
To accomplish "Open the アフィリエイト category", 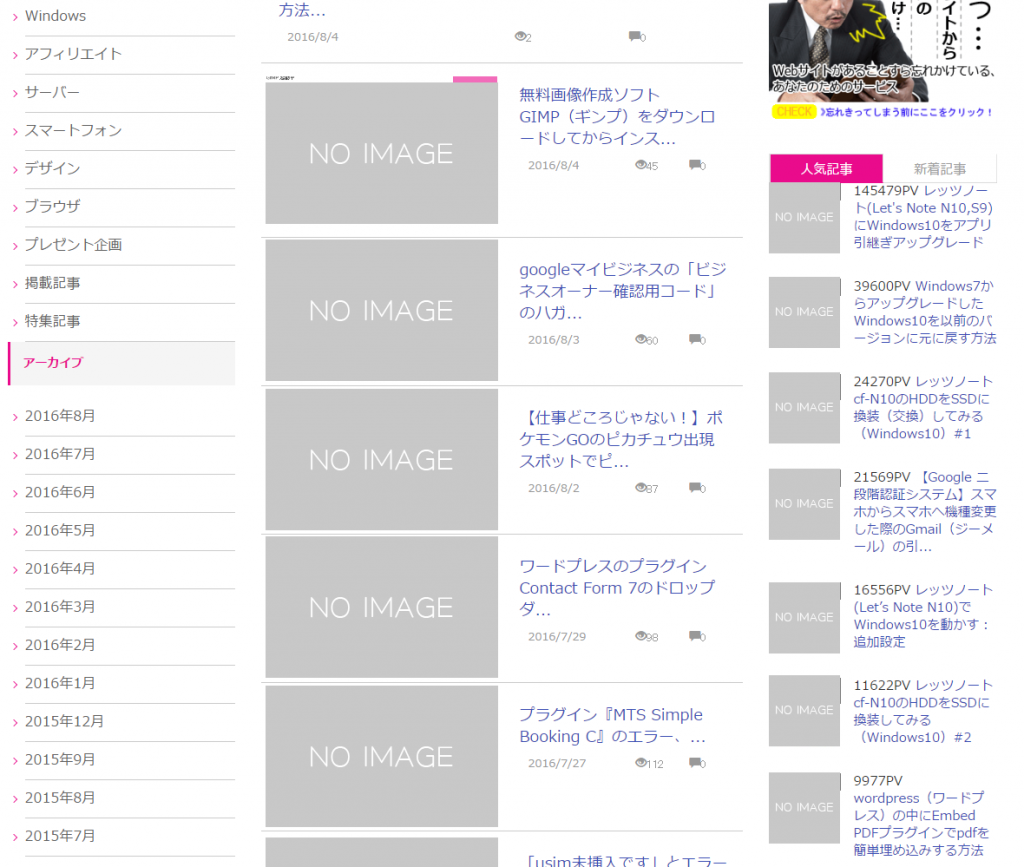I will (x=73, y=54).
